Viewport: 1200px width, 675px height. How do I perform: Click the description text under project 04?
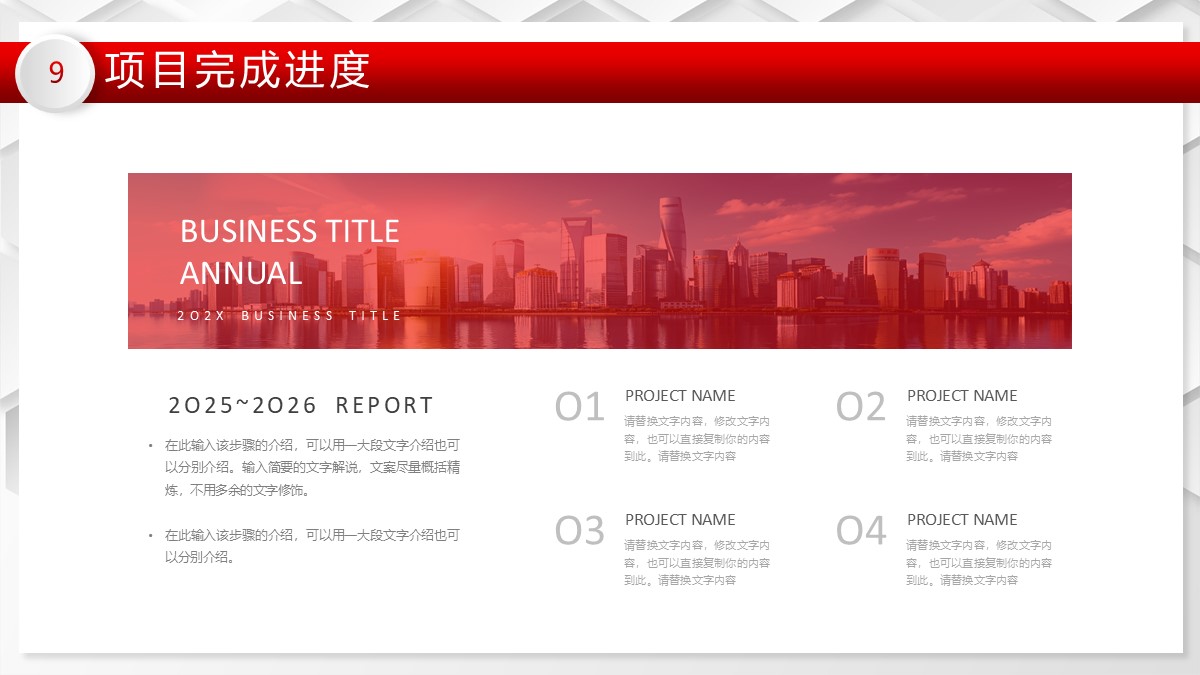(979, 563)
